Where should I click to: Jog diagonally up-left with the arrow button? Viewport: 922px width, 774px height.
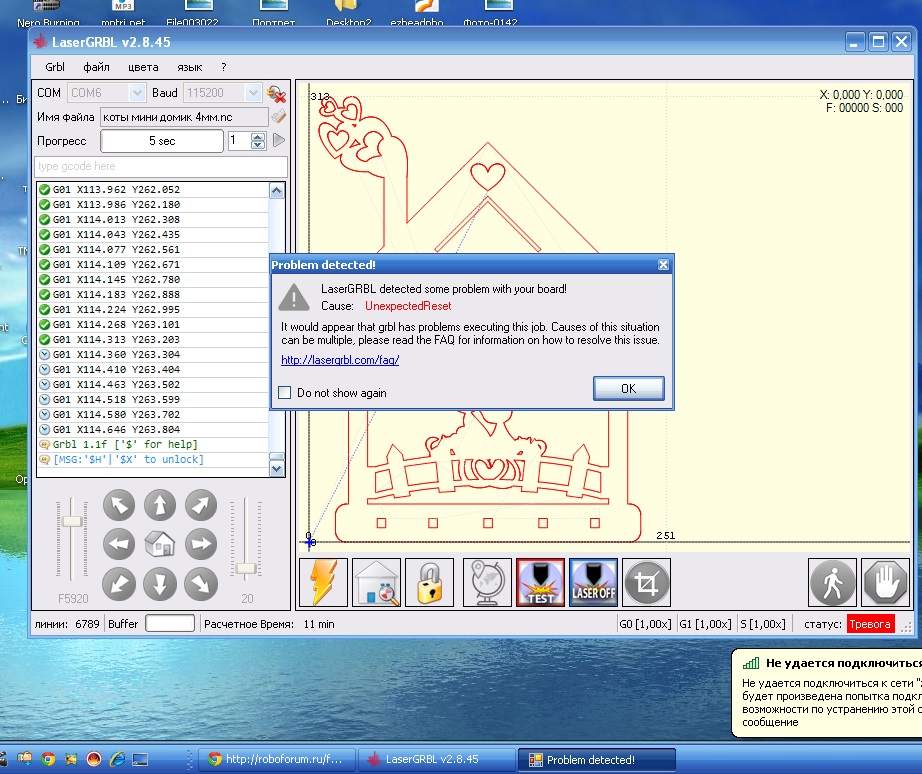click(x=119, y=505)
